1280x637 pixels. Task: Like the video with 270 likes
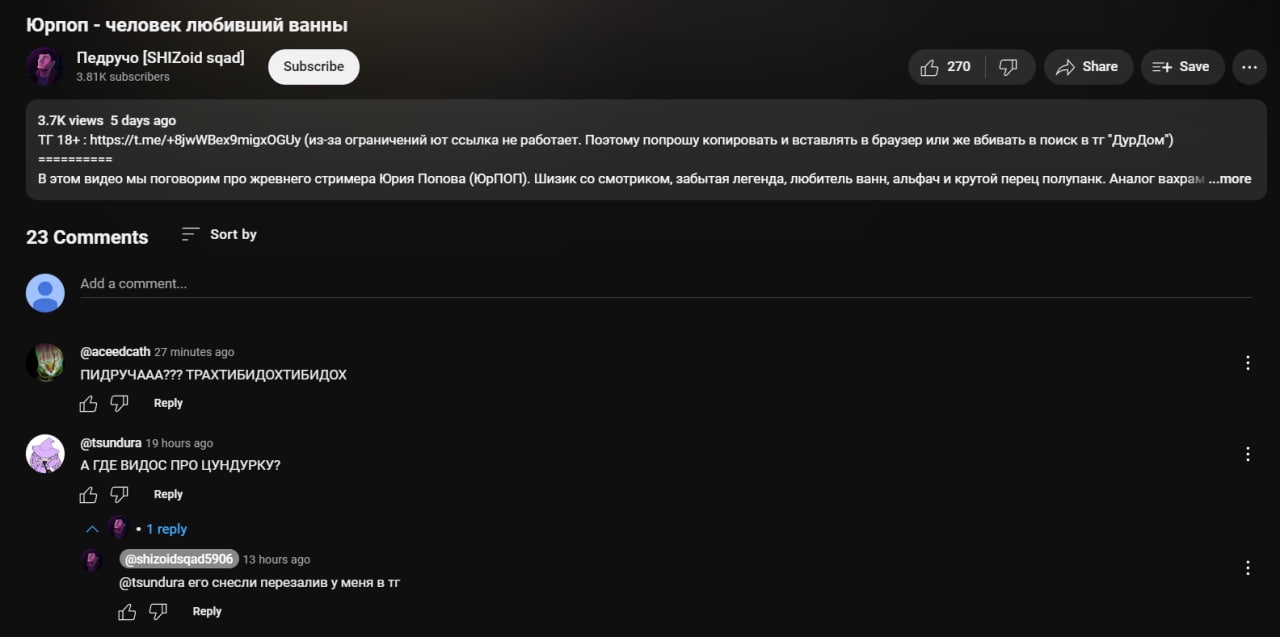[x=946, y=67]
